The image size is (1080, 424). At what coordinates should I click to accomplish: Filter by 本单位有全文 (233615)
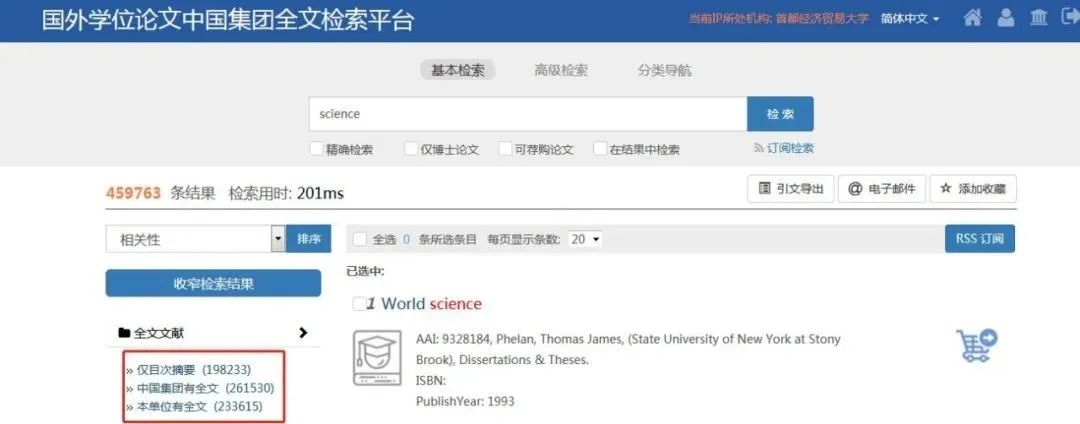coord(199,406)
